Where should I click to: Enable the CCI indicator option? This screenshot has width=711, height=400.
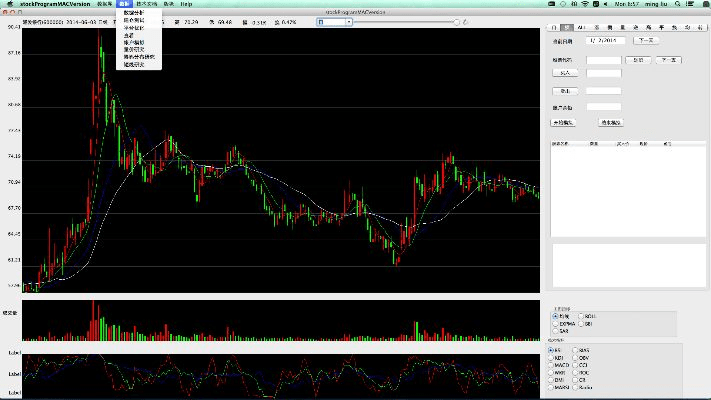(574, 366)
